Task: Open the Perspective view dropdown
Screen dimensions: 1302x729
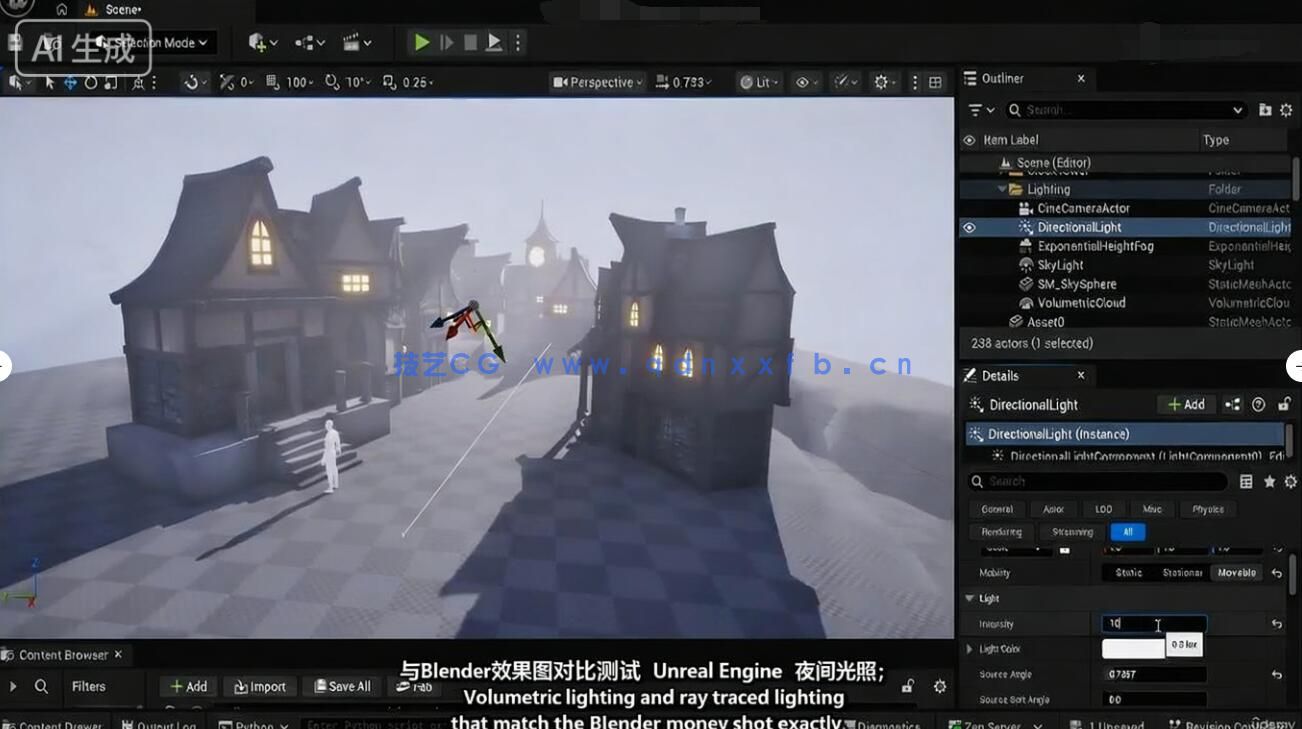Action: [x=597, y=82]
